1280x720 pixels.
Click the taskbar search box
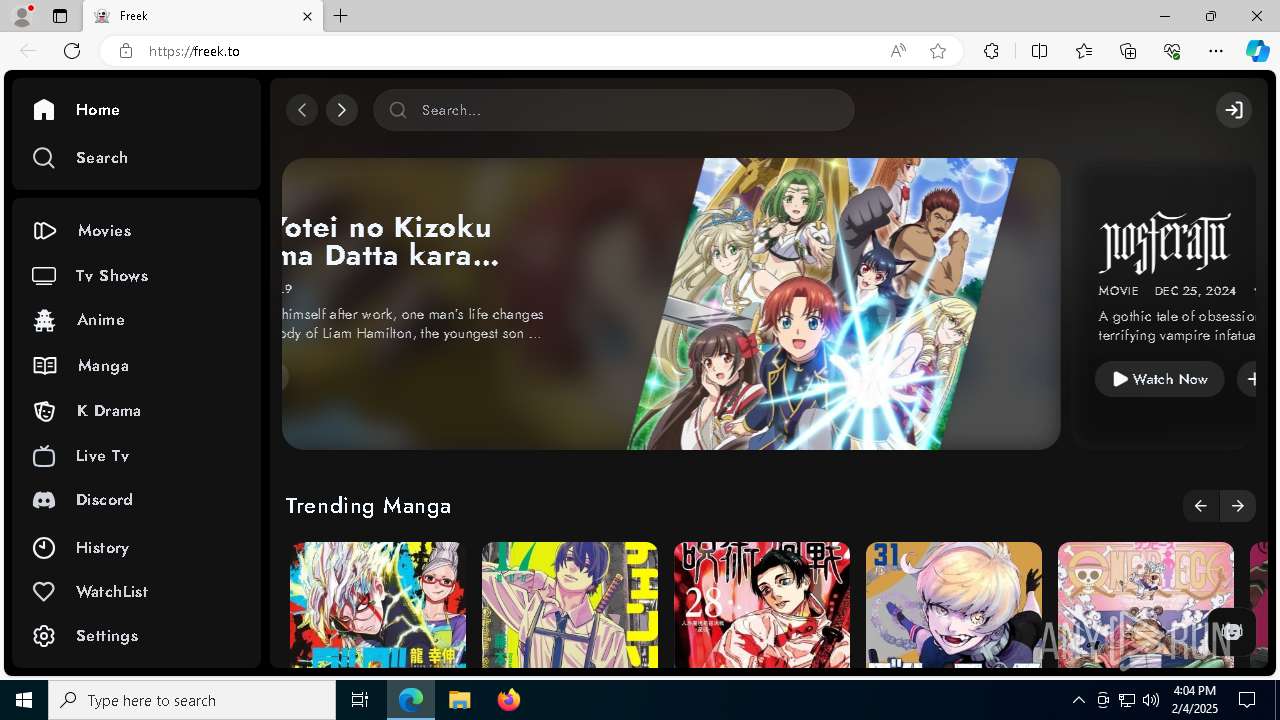click(192, 700)
